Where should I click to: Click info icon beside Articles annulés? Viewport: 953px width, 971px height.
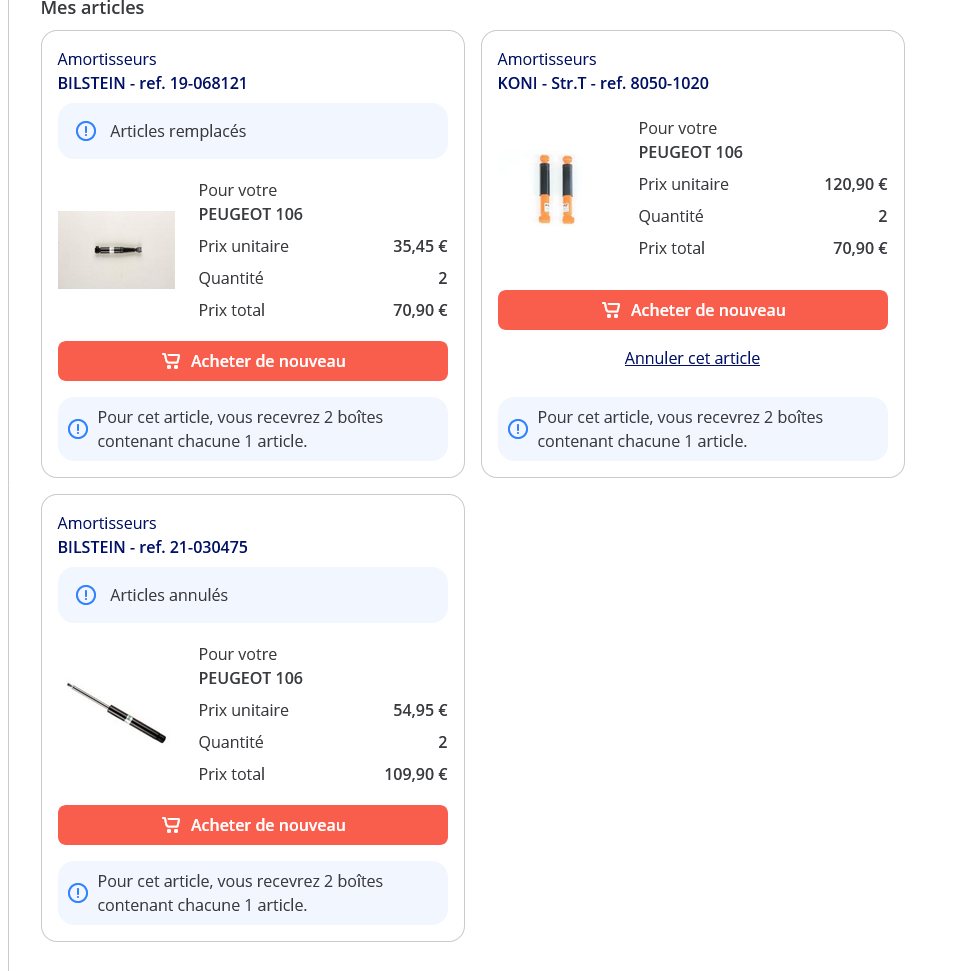86,595
